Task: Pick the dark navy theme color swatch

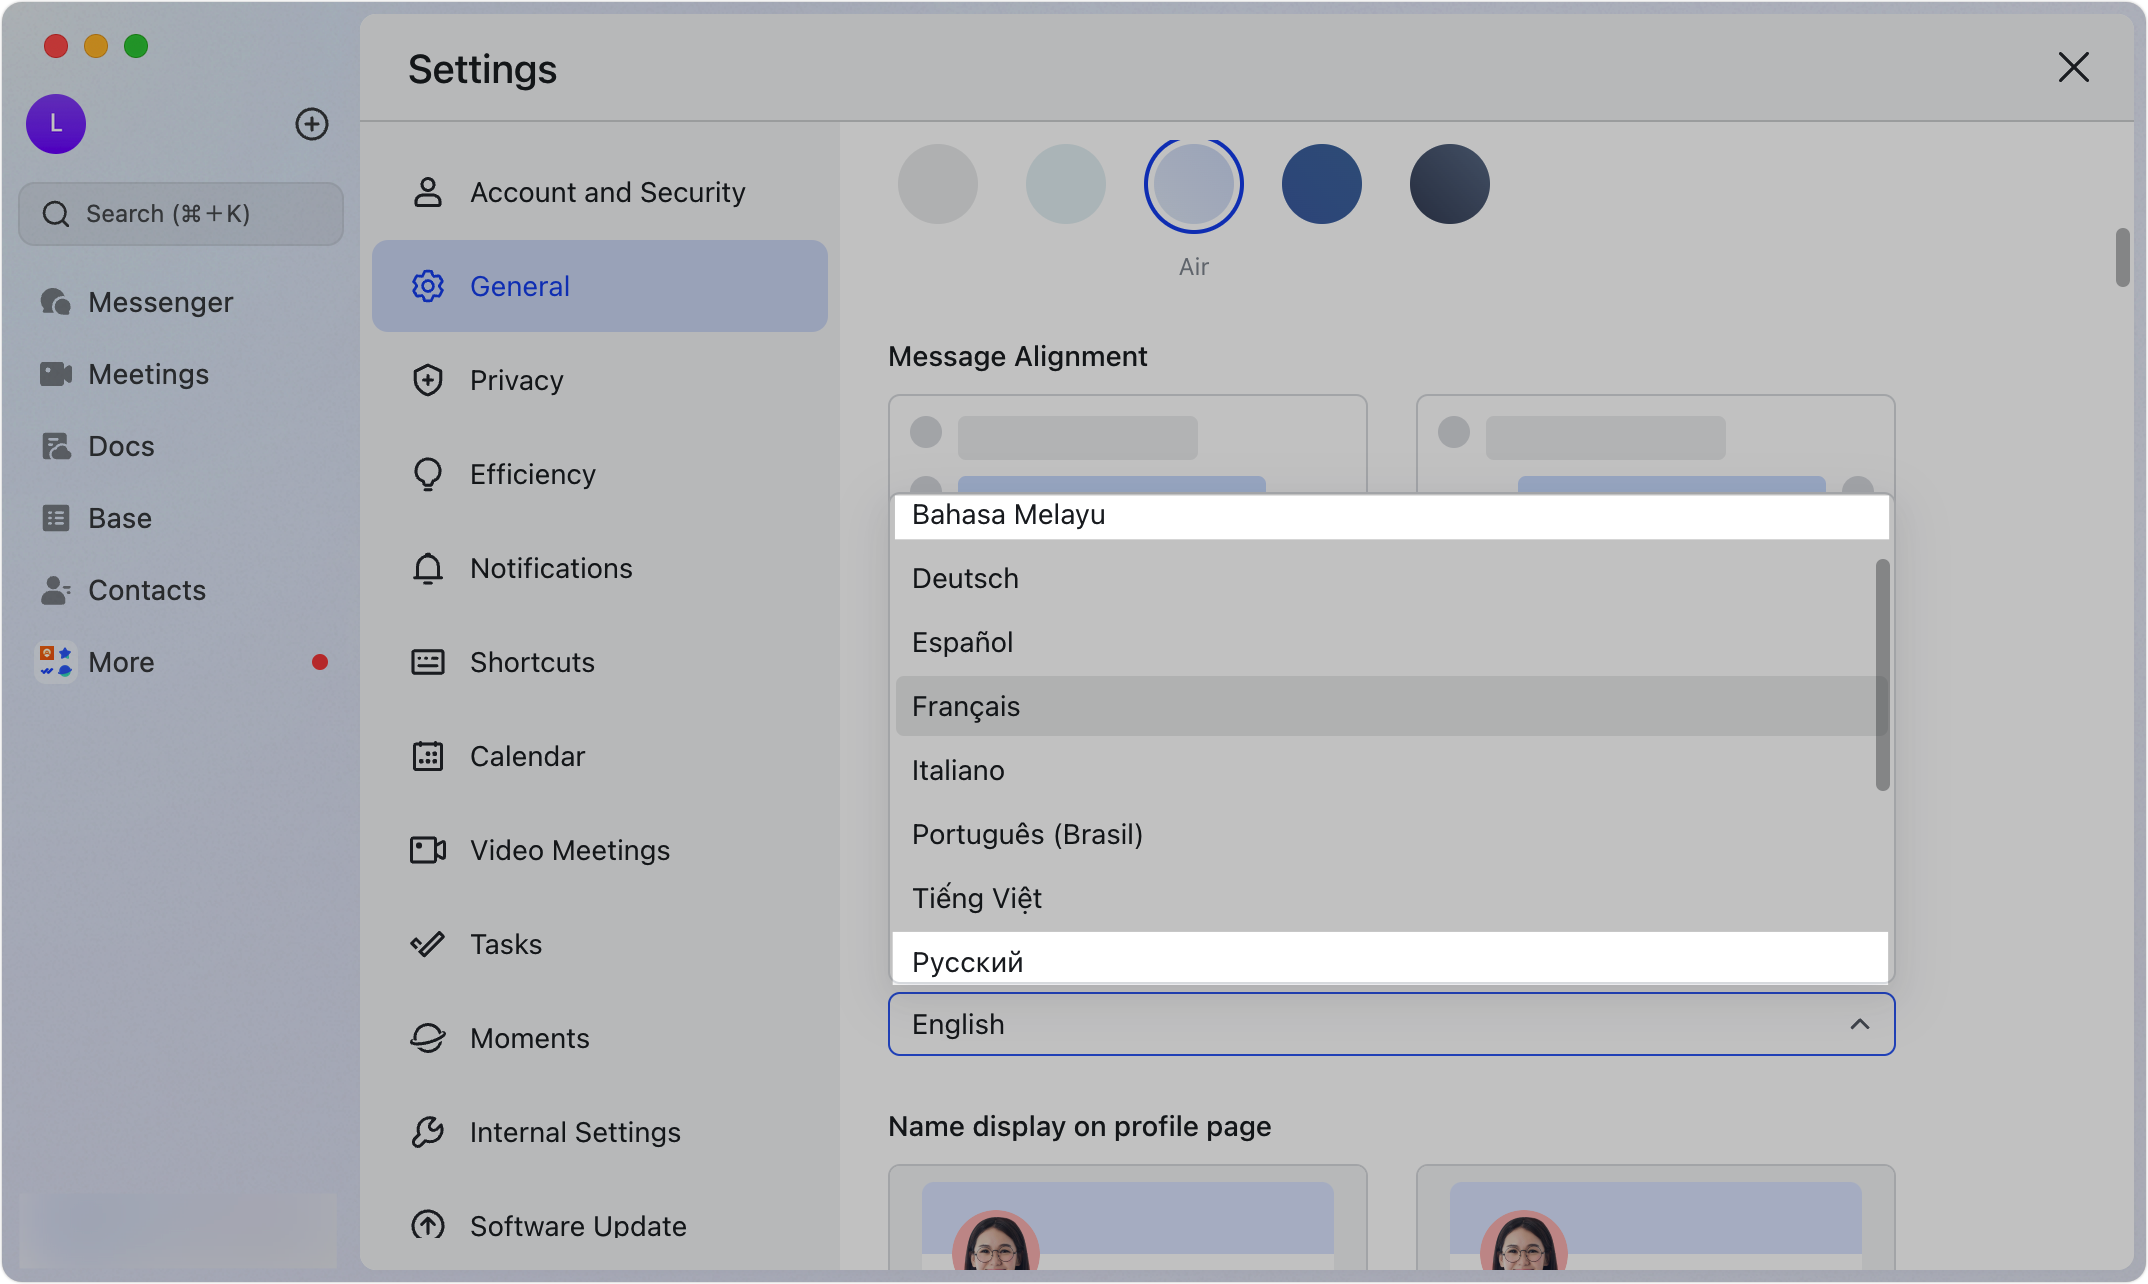Action: tap(1449, 184)
